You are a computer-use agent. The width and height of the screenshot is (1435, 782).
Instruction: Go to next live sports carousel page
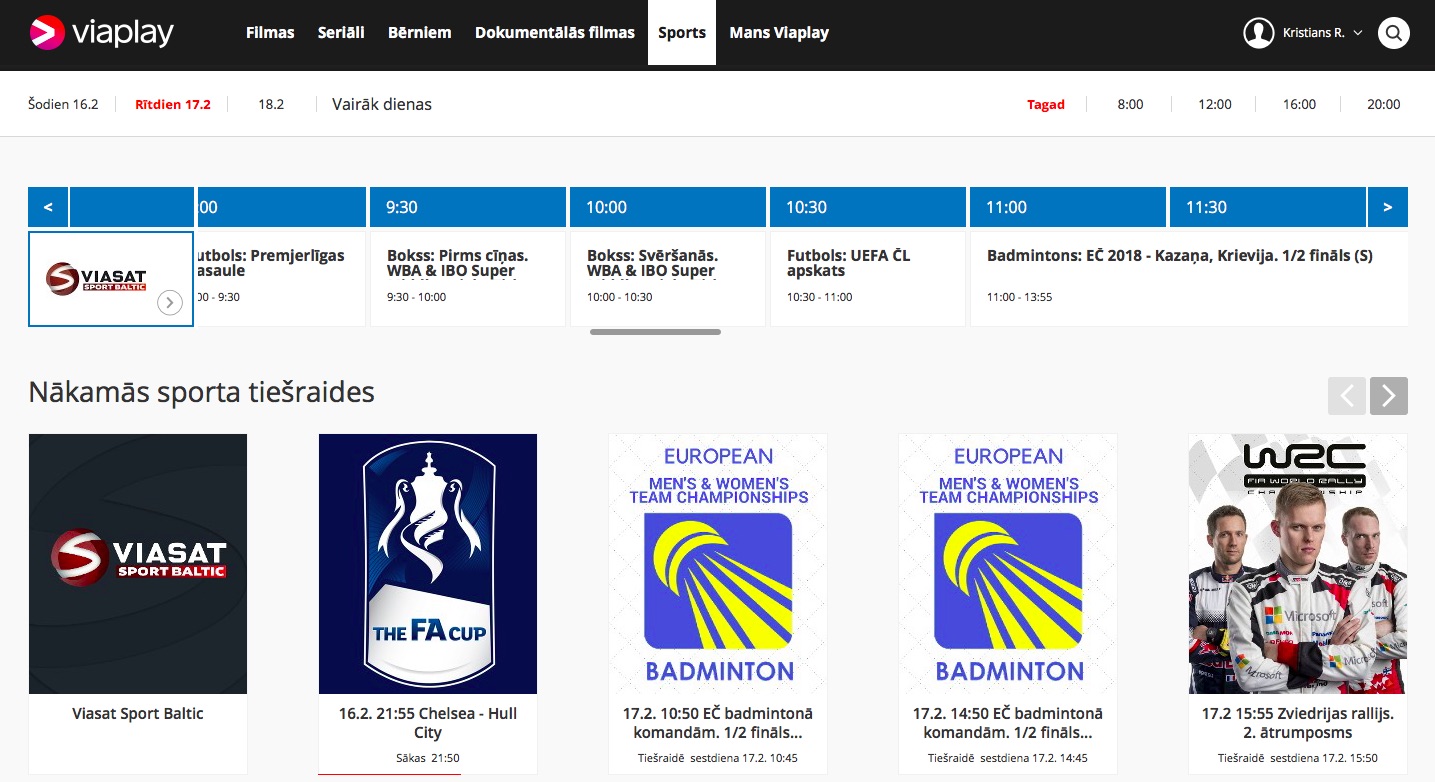pos(1389,396)
